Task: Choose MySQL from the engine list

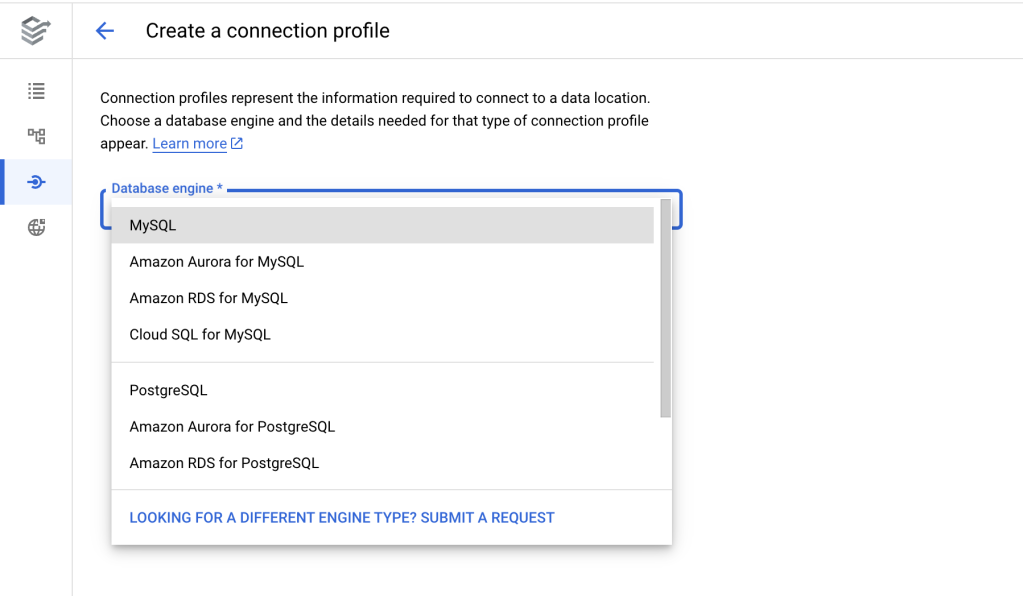Action: click(153, 225)
